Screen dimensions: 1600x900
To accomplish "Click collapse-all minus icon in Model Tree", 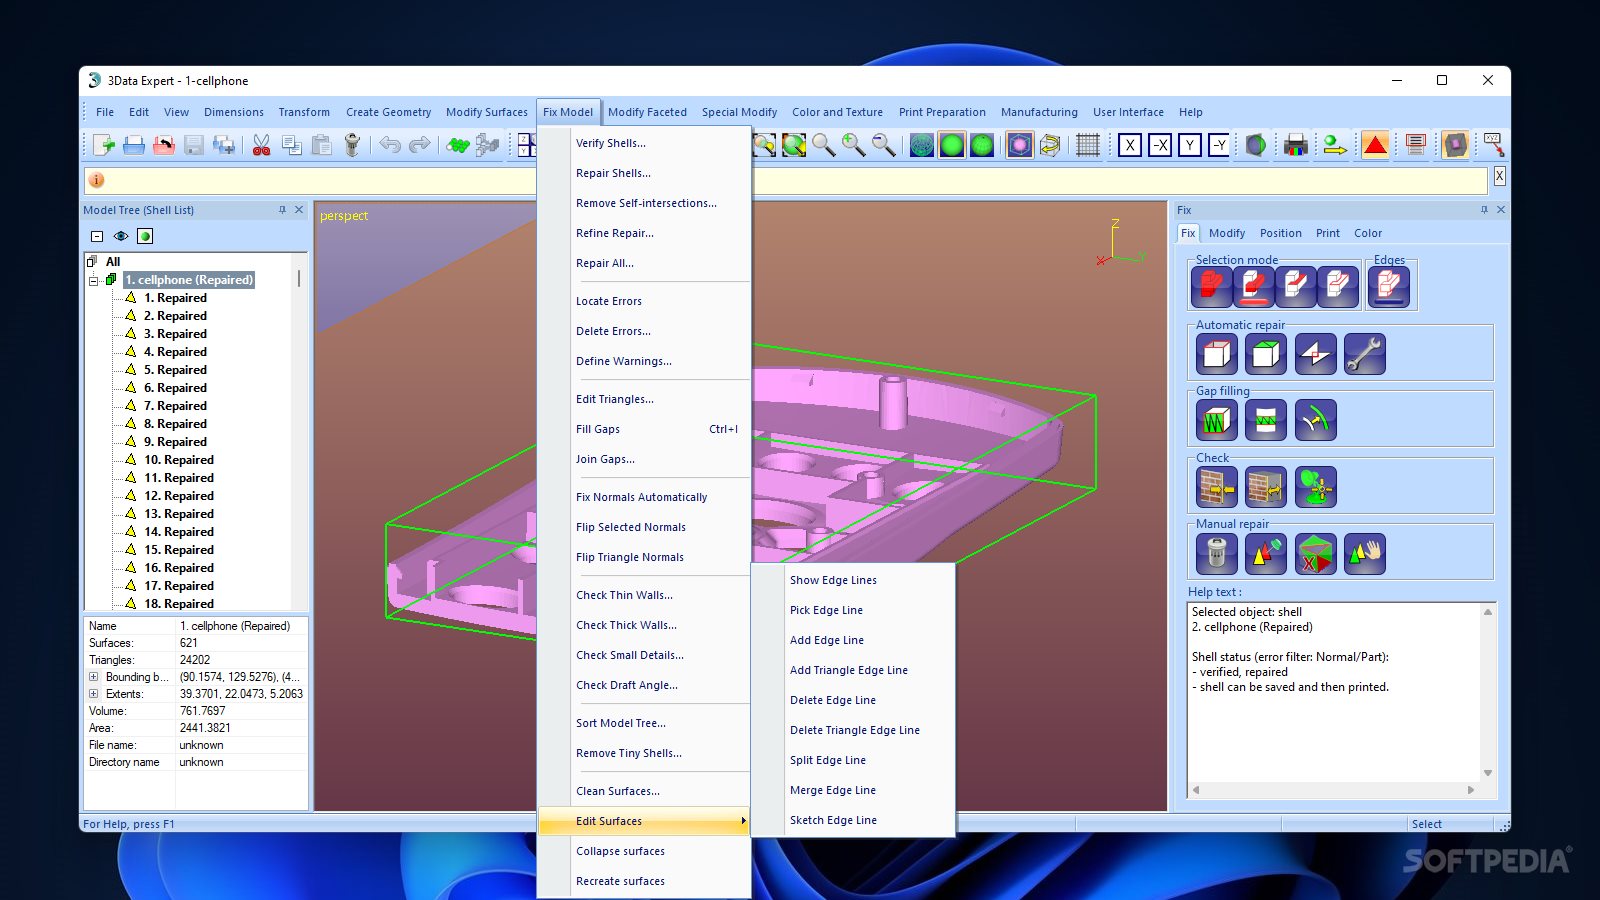I will tap(97, 236).
